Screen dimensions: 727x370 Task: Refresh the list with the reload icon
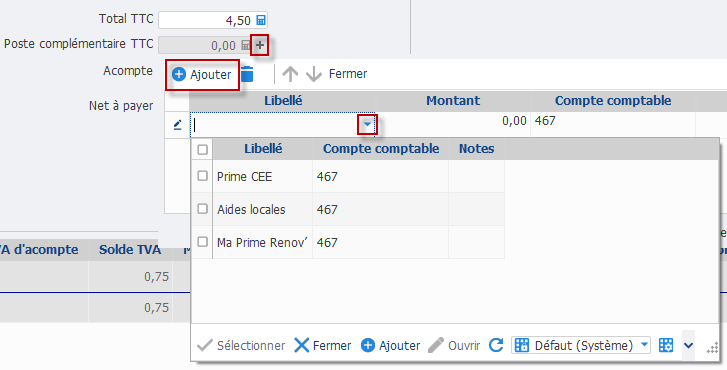click(x=496, y=345)
